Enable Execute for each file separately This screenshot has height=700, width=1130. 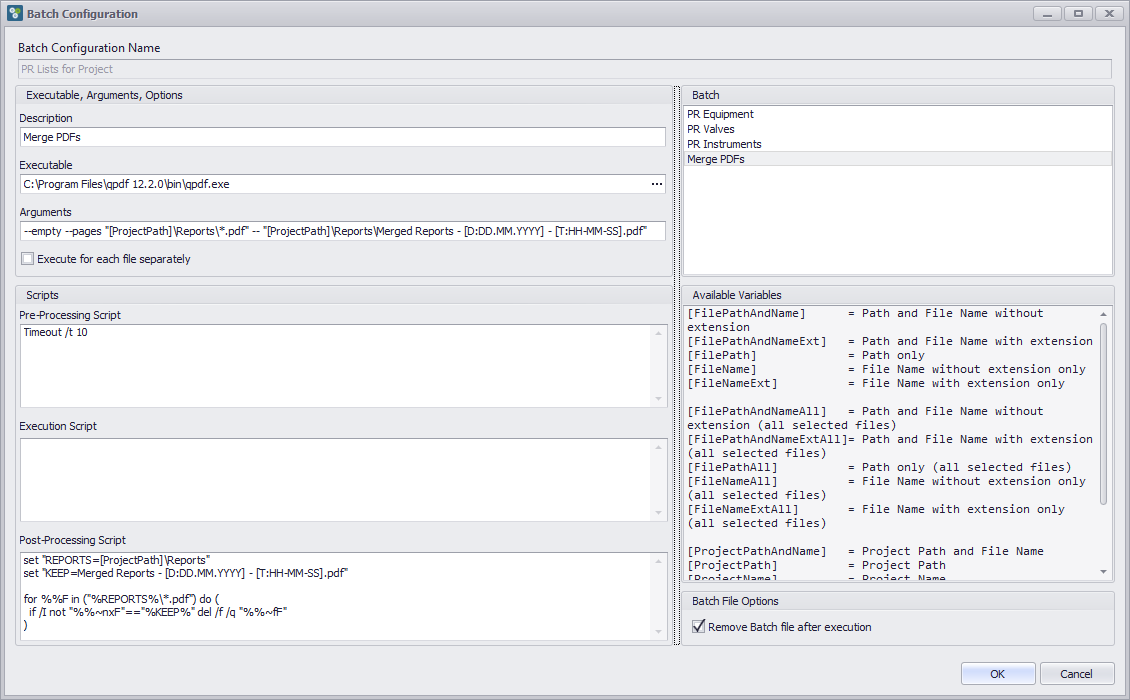(x=28, y=259)
